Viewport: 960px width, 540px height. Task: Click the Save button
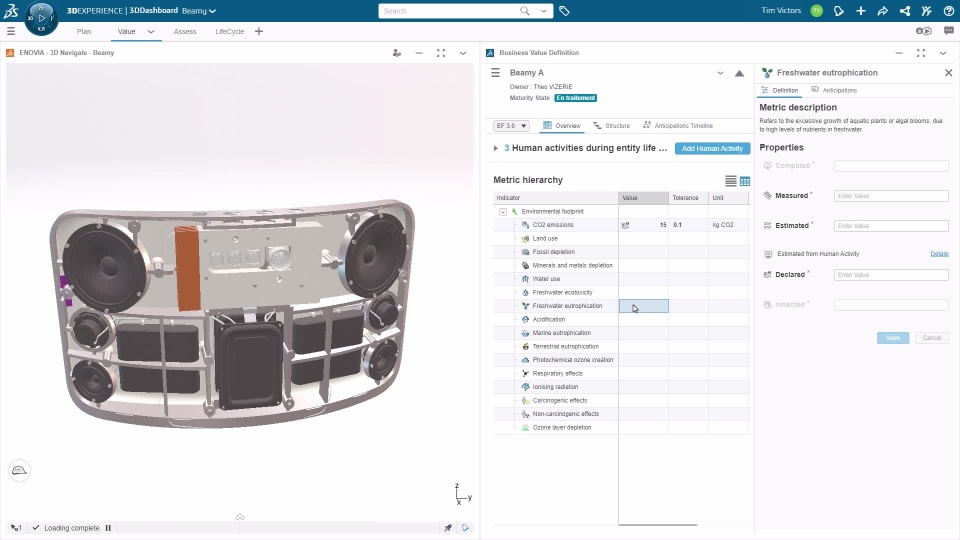coord(893,338)
